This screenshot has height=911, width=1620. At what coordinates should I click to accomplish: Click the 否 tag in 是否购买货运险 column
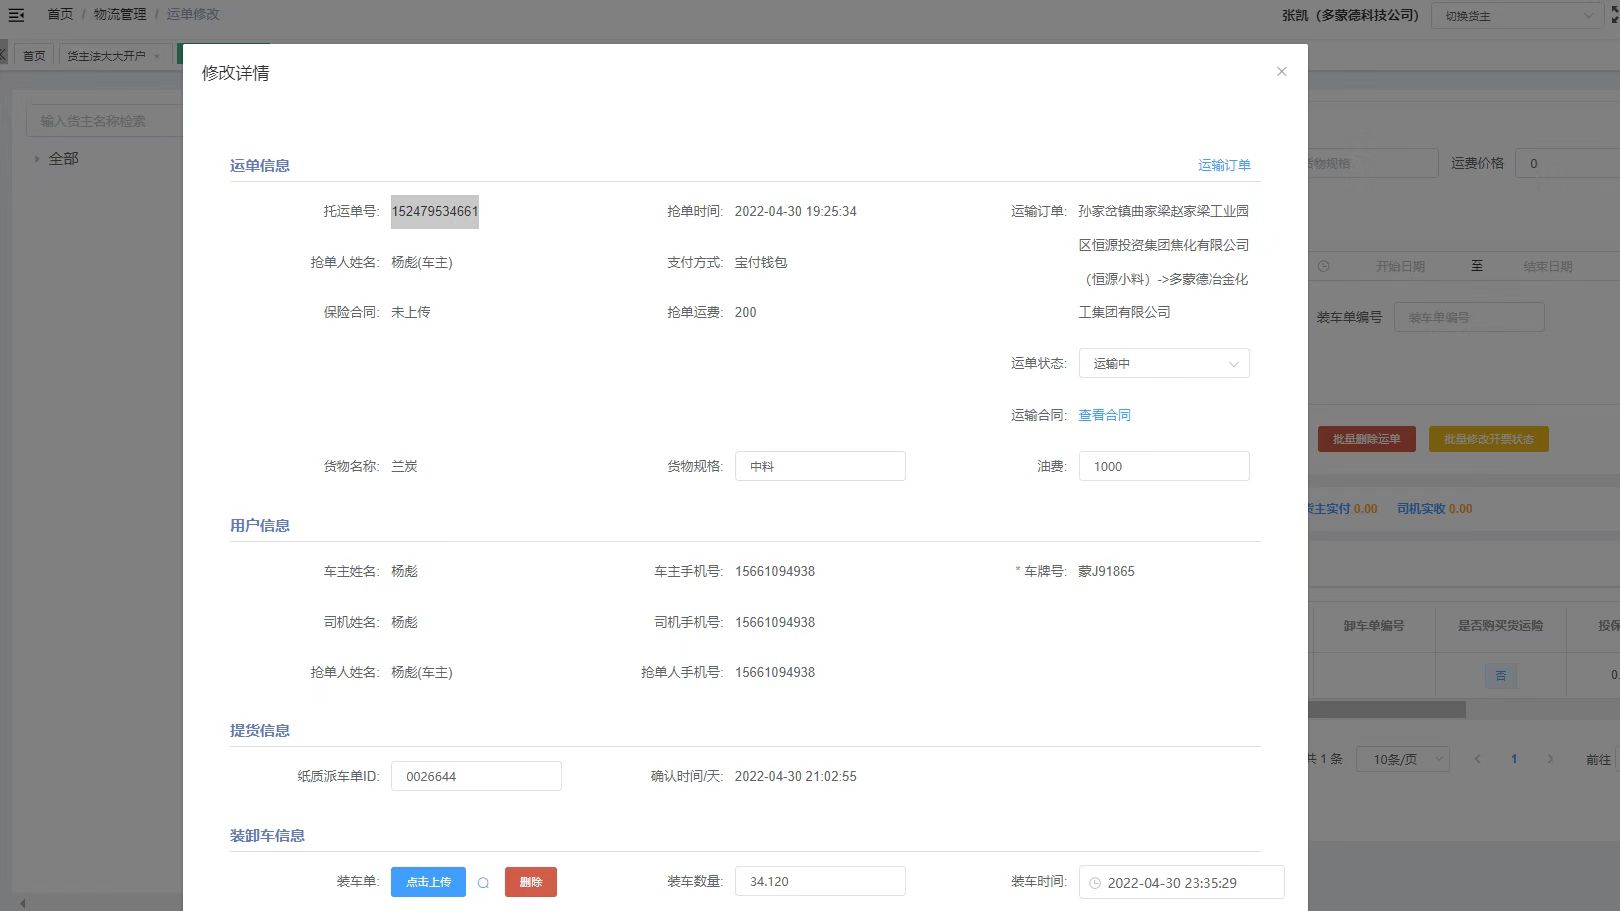[1500, 676]
